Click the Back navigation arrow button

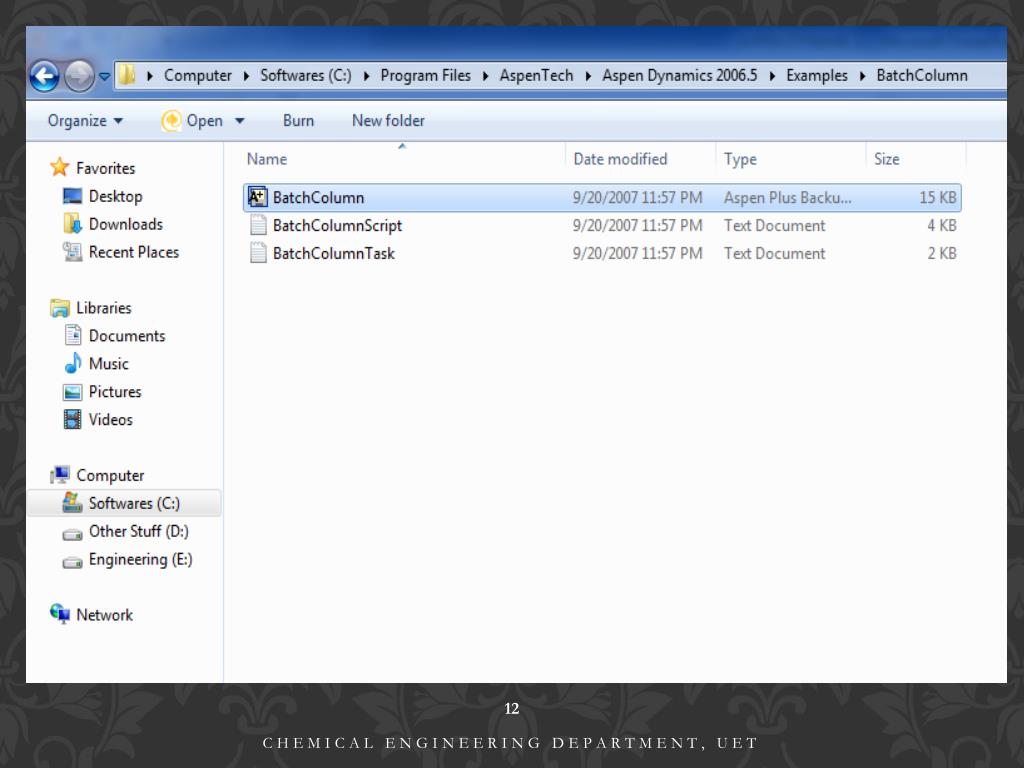pos(44,76)
